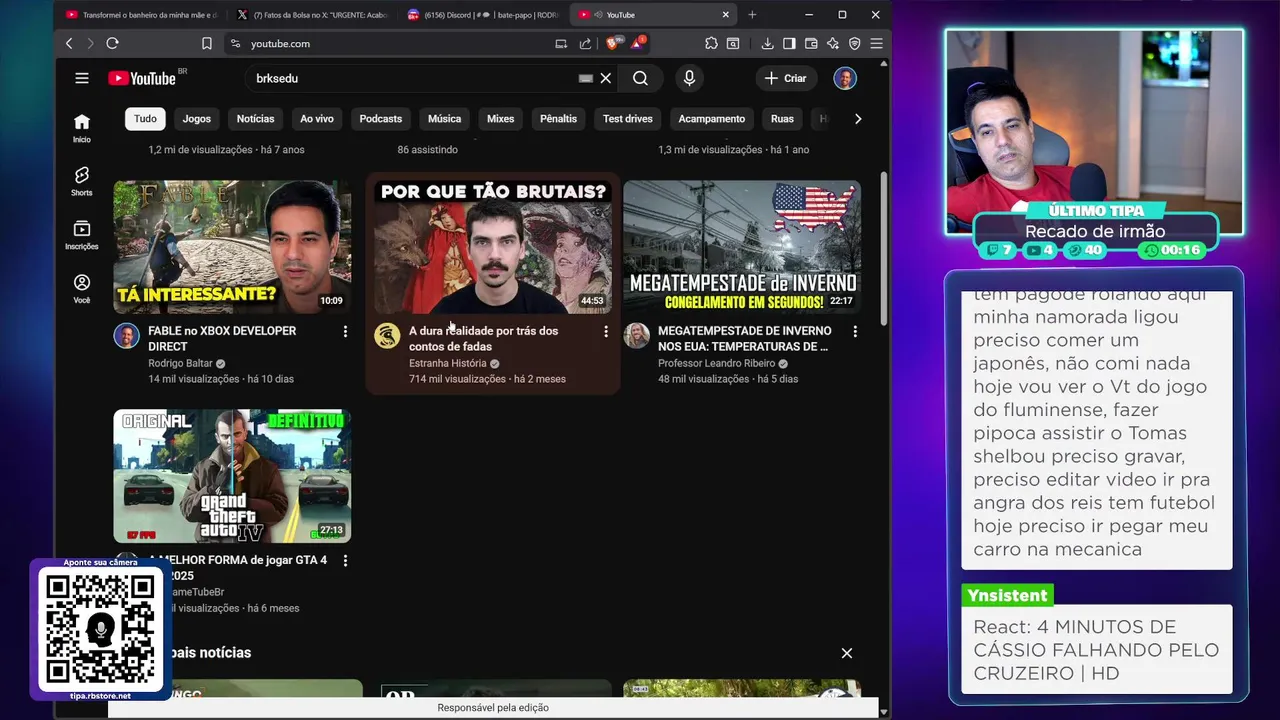Open the Grand Theft Auto IV thumbnail
The width and height of the screenshot is (1280, 720).
click(232, 476)
